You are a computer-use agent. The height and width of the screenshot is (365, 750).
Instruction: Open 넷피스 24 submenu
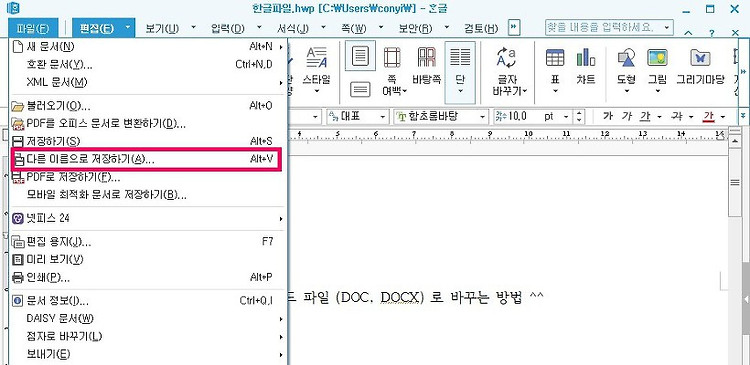click(x=148, y=218)
